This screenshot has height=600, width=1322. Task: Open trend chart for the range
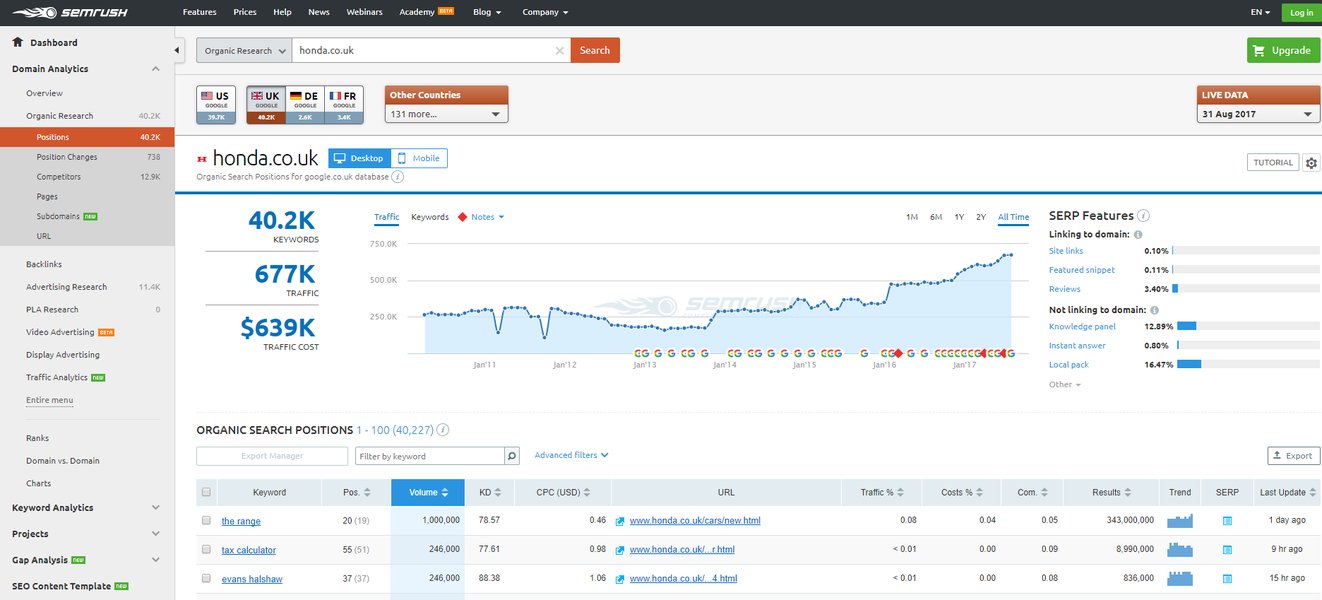point(1180,521)
